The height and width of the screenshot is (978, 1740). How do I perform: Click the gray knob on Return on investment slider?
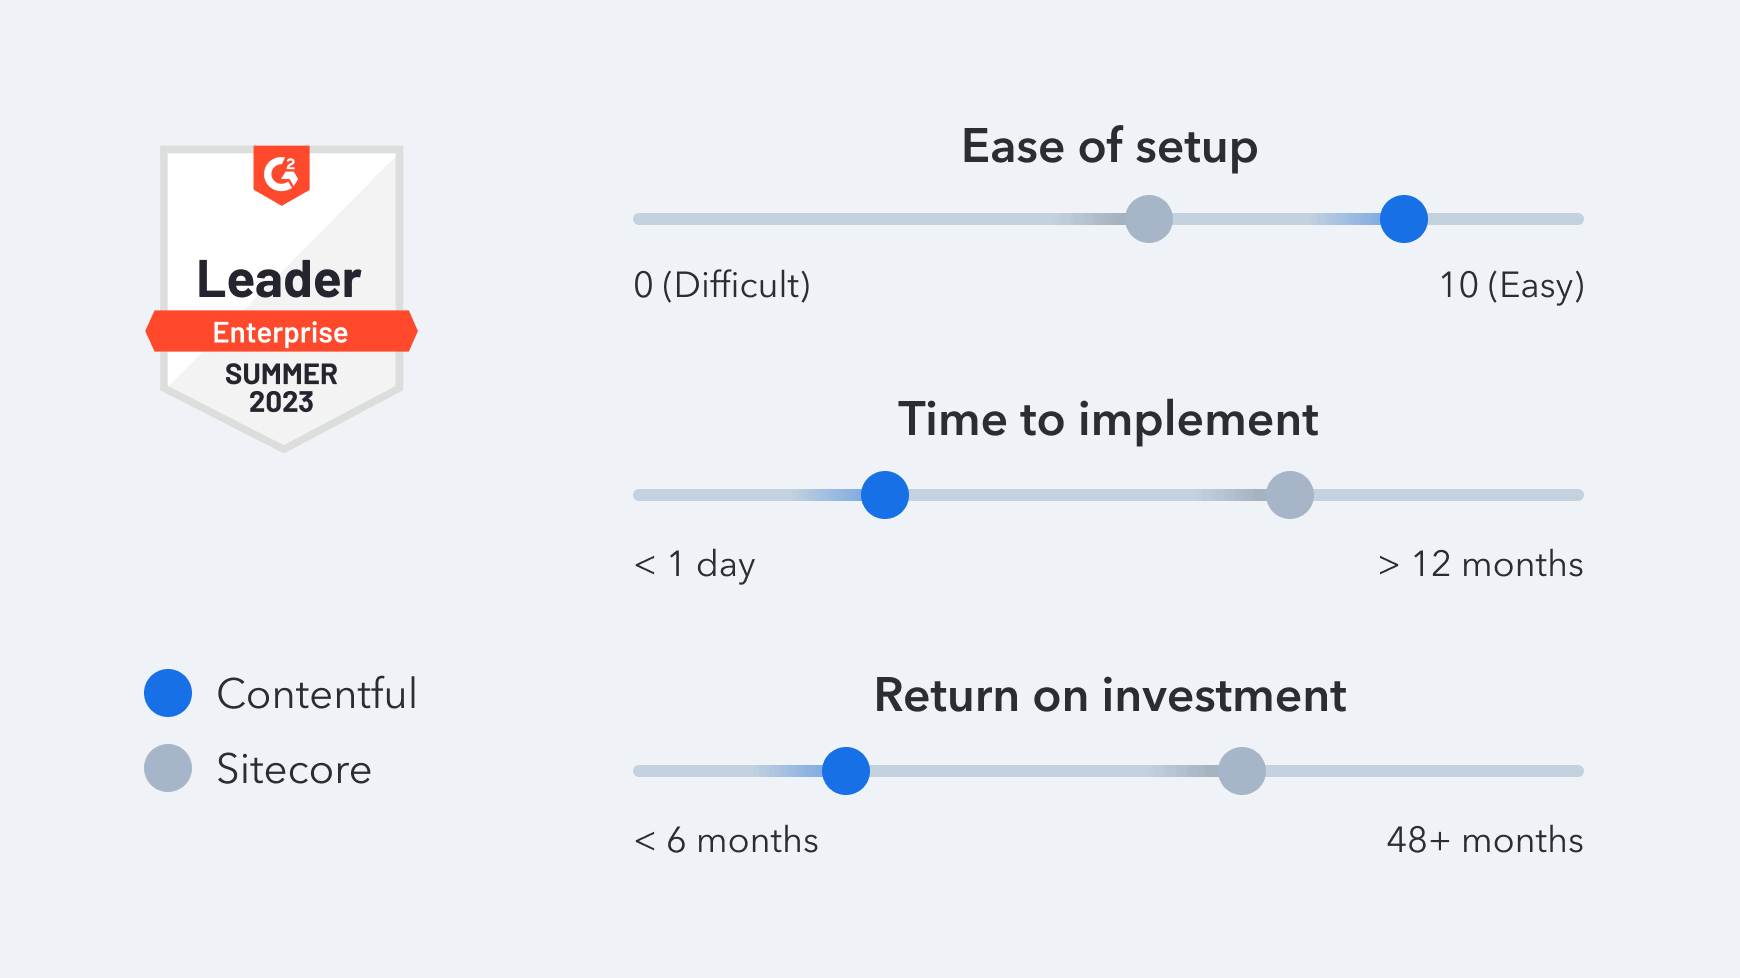[1242, 771]
